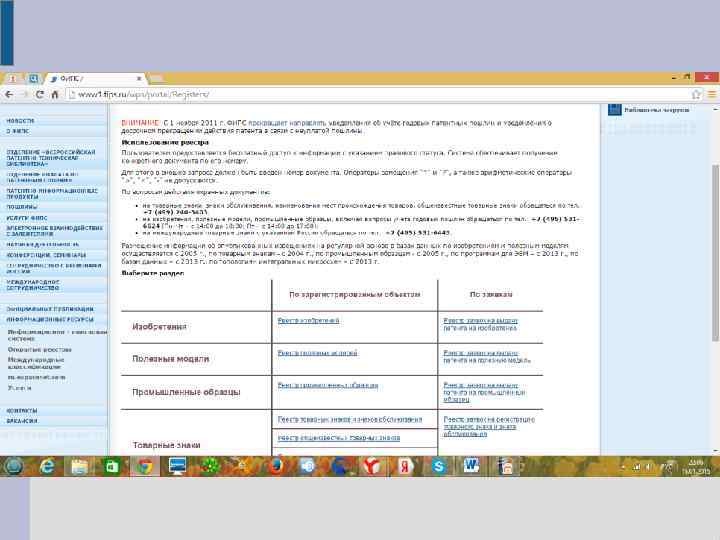This screenshot has height=540, width=720.
Task: Open Международные классификации submenu link
Action: (36, 363)
